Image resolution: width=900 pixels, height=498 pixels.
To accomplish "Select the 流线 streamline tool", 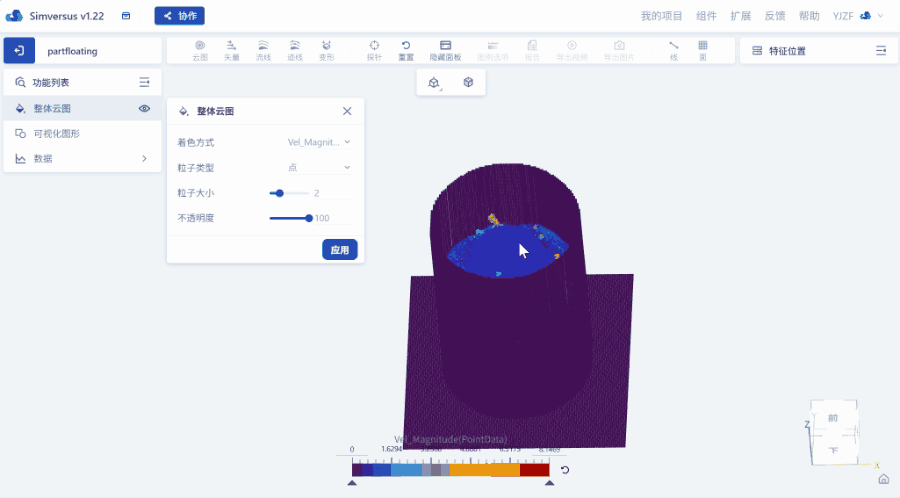I will [263, 50].
